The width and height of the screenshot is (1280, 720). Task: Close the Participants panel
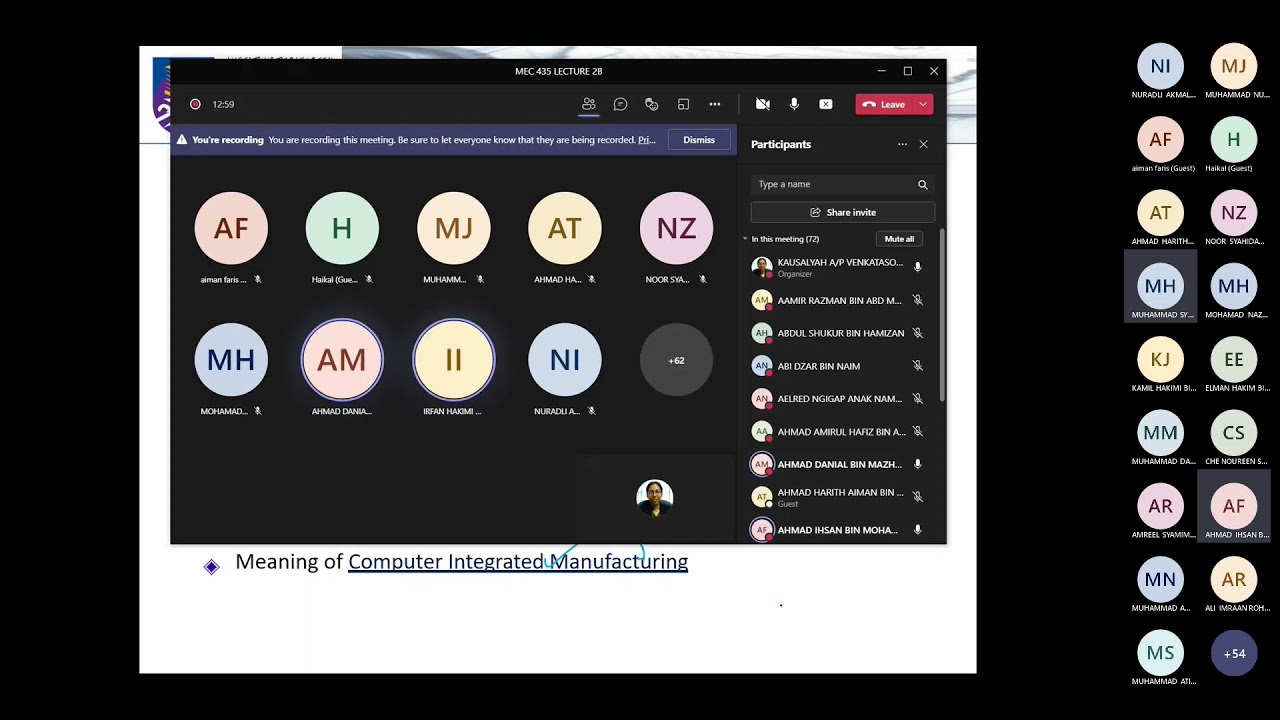click(x=923, y=144)
